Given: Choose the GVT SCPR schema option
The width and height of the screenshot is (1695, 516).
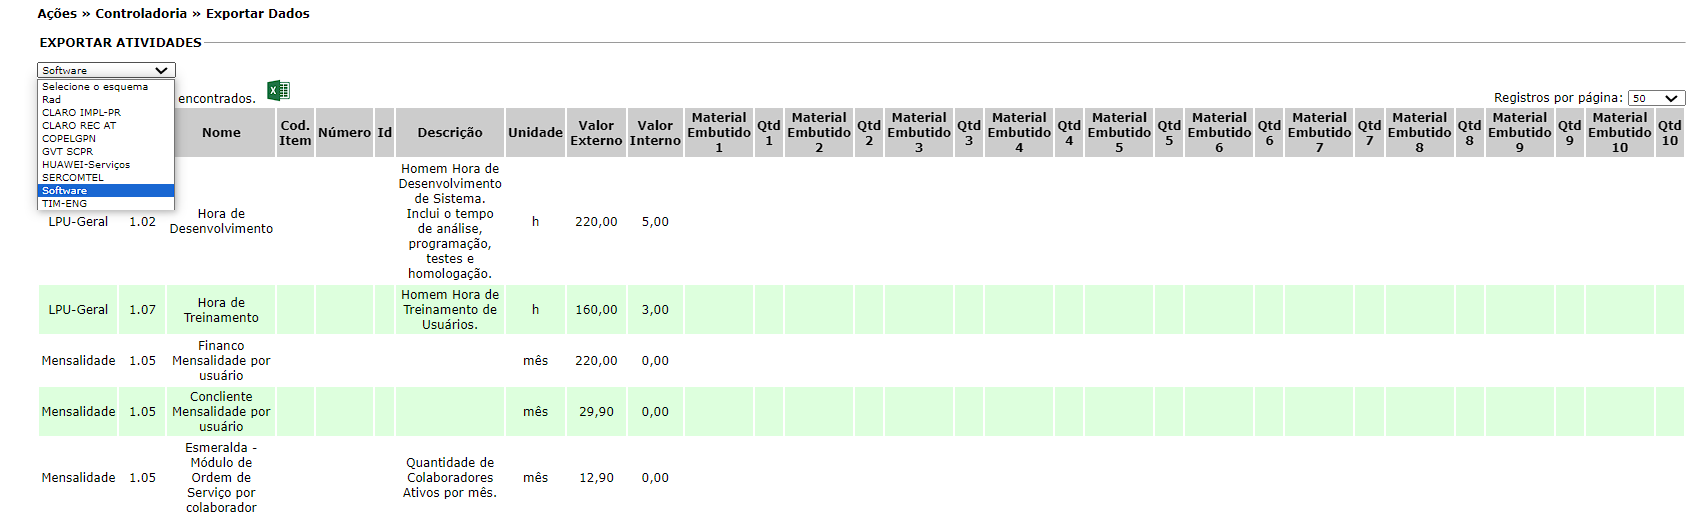Looking at the screenshot, I should (67, 152).
